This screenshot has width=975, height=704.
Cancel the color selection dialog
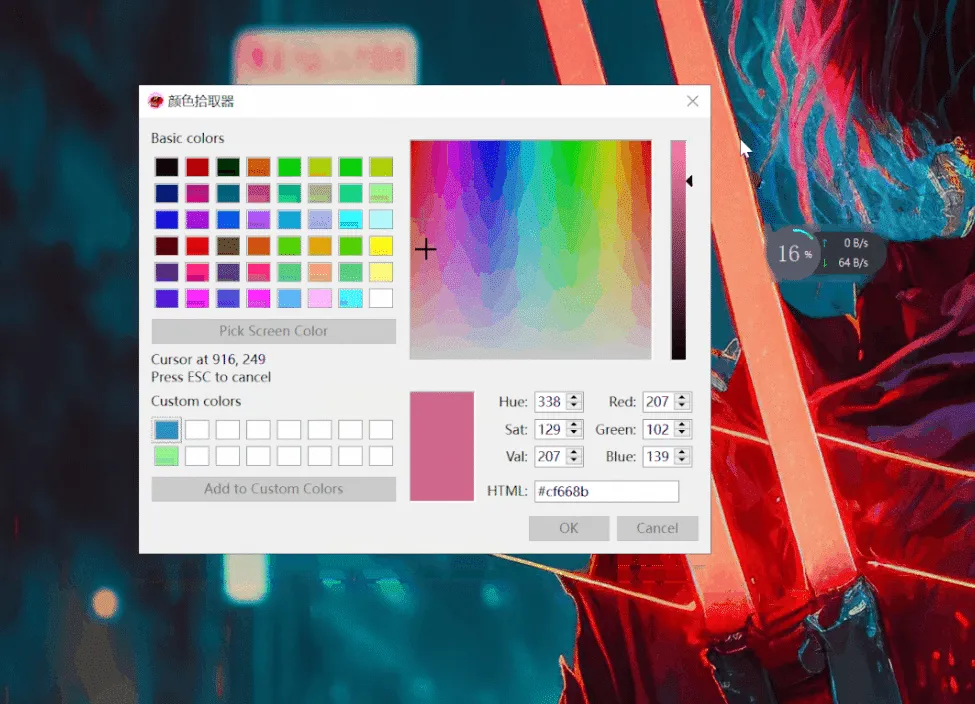(x=657, y=528)
